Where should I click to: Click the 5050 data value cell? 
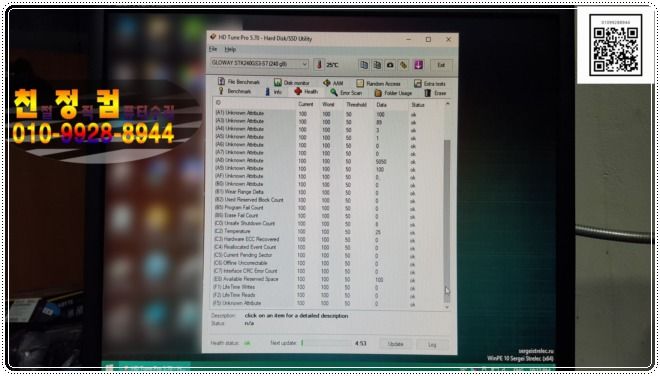pyautogui.click(x=381, y=162)
